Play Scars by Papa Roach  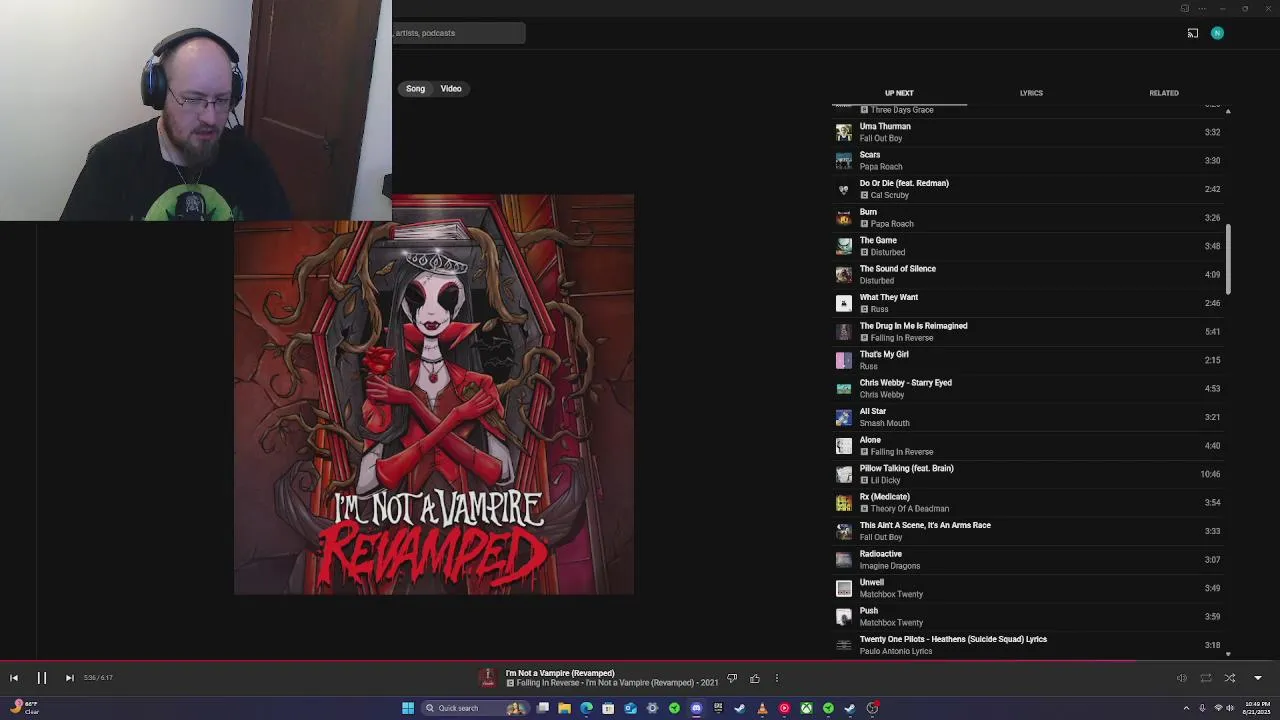pyautogui.click(x=1028, y=161)
